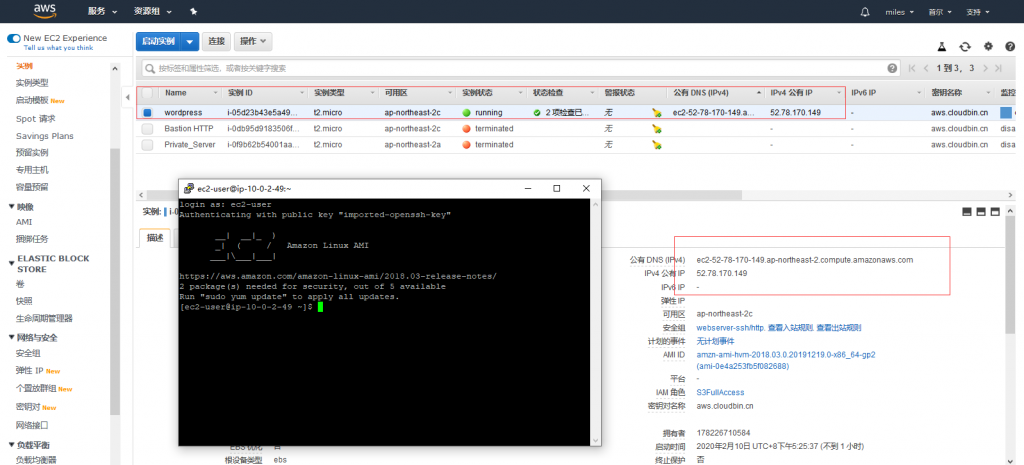1024x465 pixels.
Task: Open 实例 in the sidebar
Action: pos(24,67)
